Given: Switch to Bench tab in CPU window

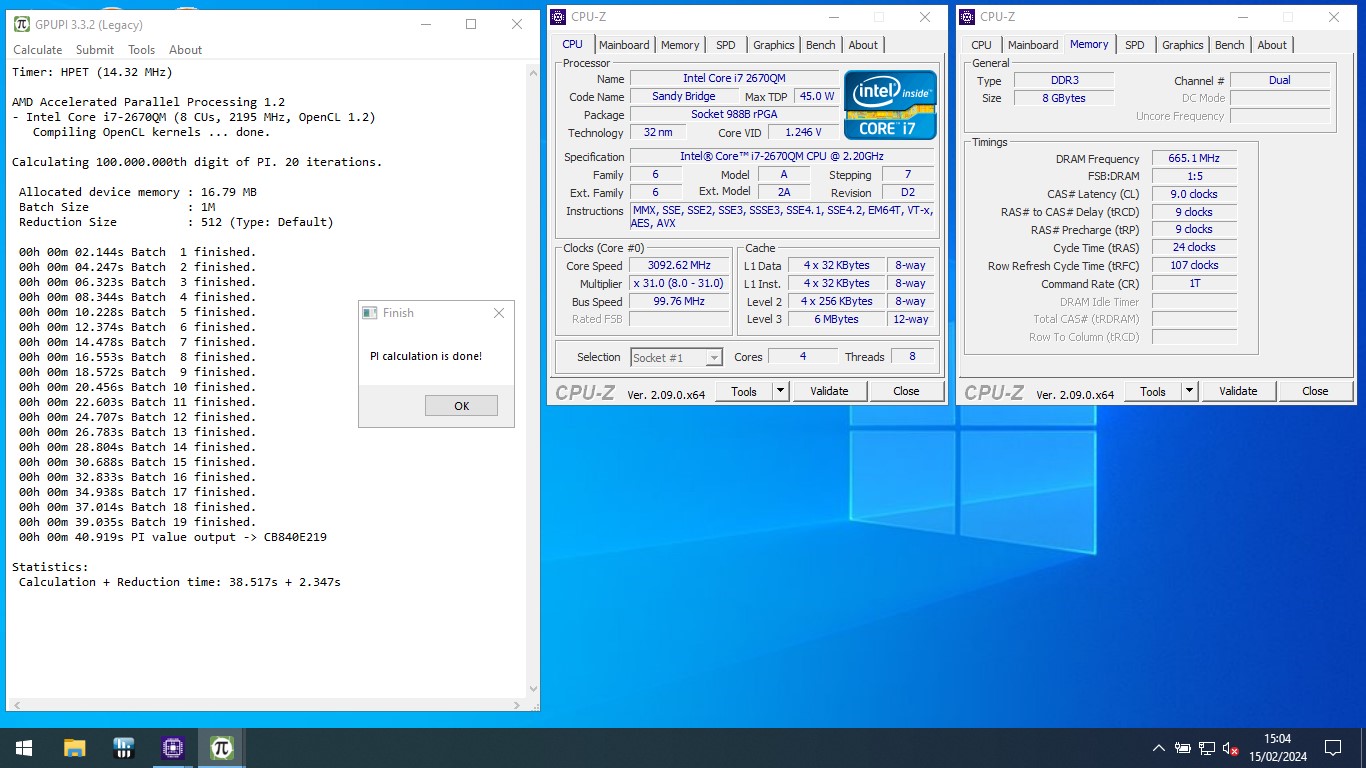Looking at the screenshot, I should pyautogui.click(x=821, y=45).
